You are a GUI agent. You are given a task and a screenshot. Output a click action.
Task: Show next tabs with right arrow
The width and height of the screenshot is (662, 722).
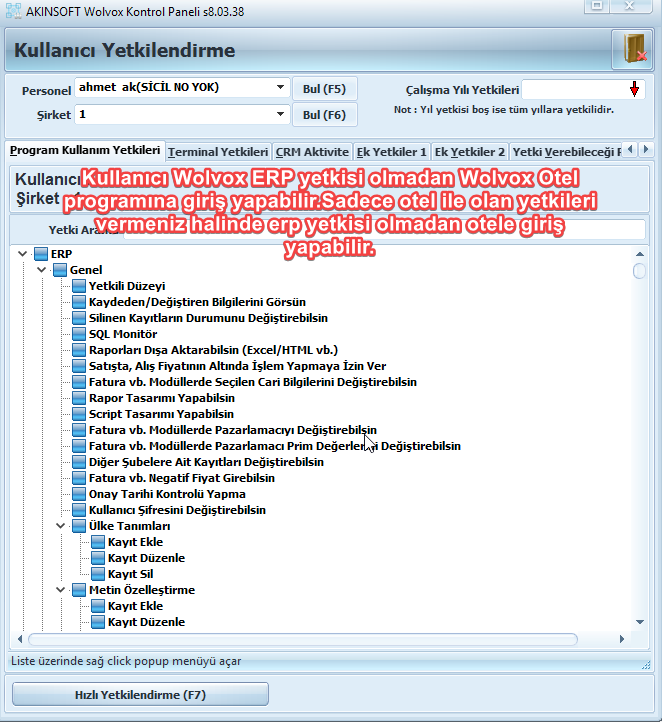[x=646, y=149]
